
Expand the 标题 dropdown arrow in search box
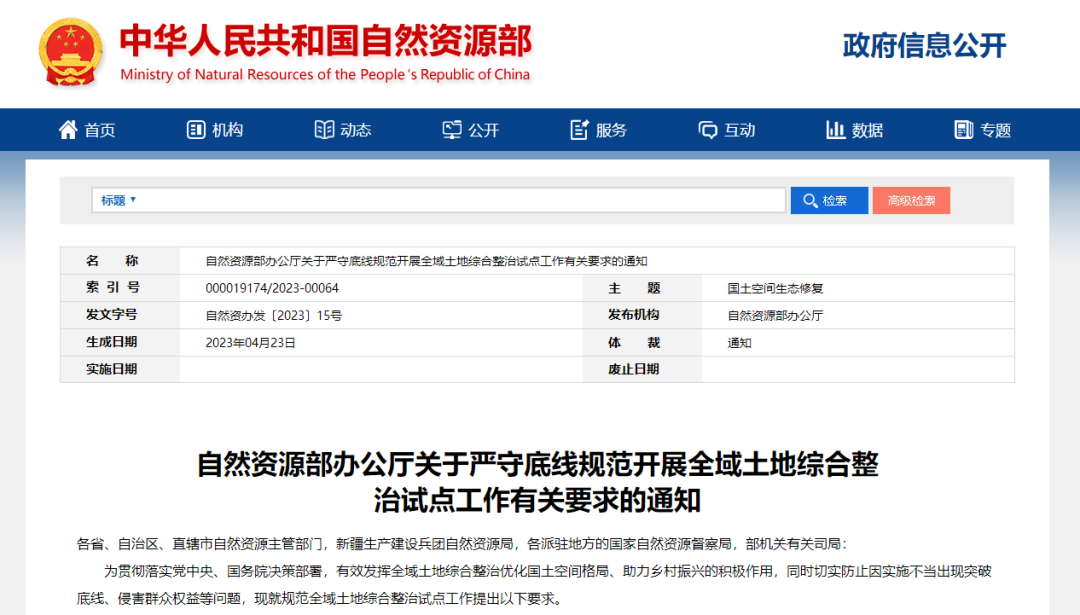pos(133,200)
